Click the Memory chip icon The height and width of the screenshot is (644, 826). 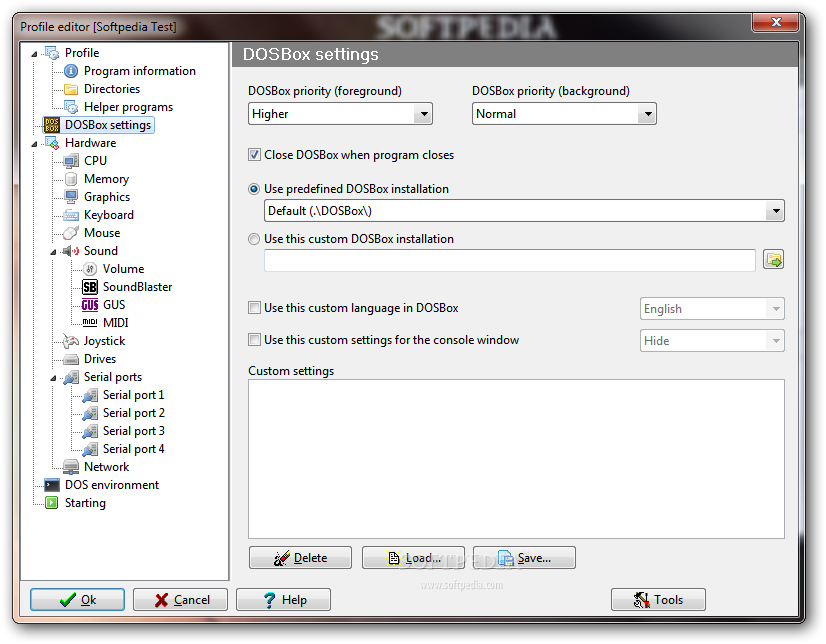tap(71, 179)
